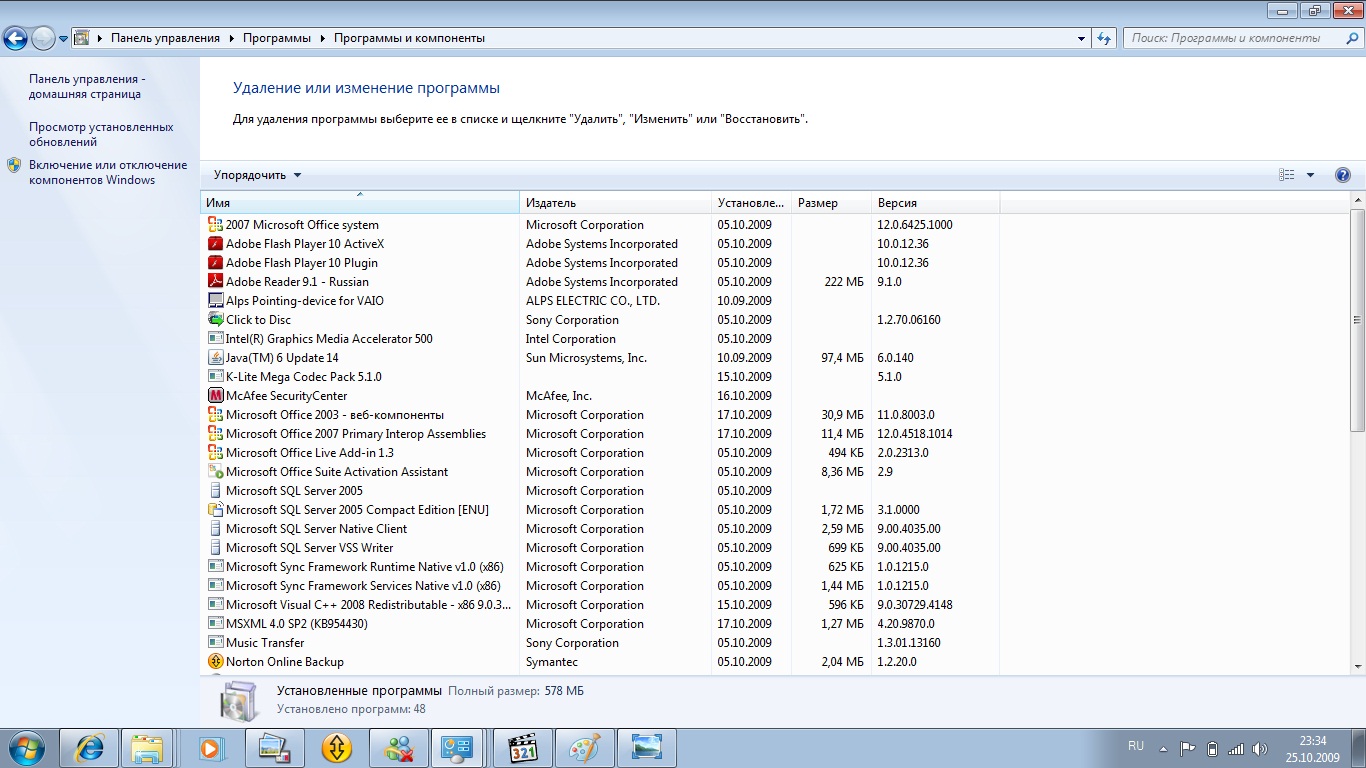Click the Microsoft Office Suite Activation Assistant icon
This screenshot has height=768, width=1366.
(215, 472)
